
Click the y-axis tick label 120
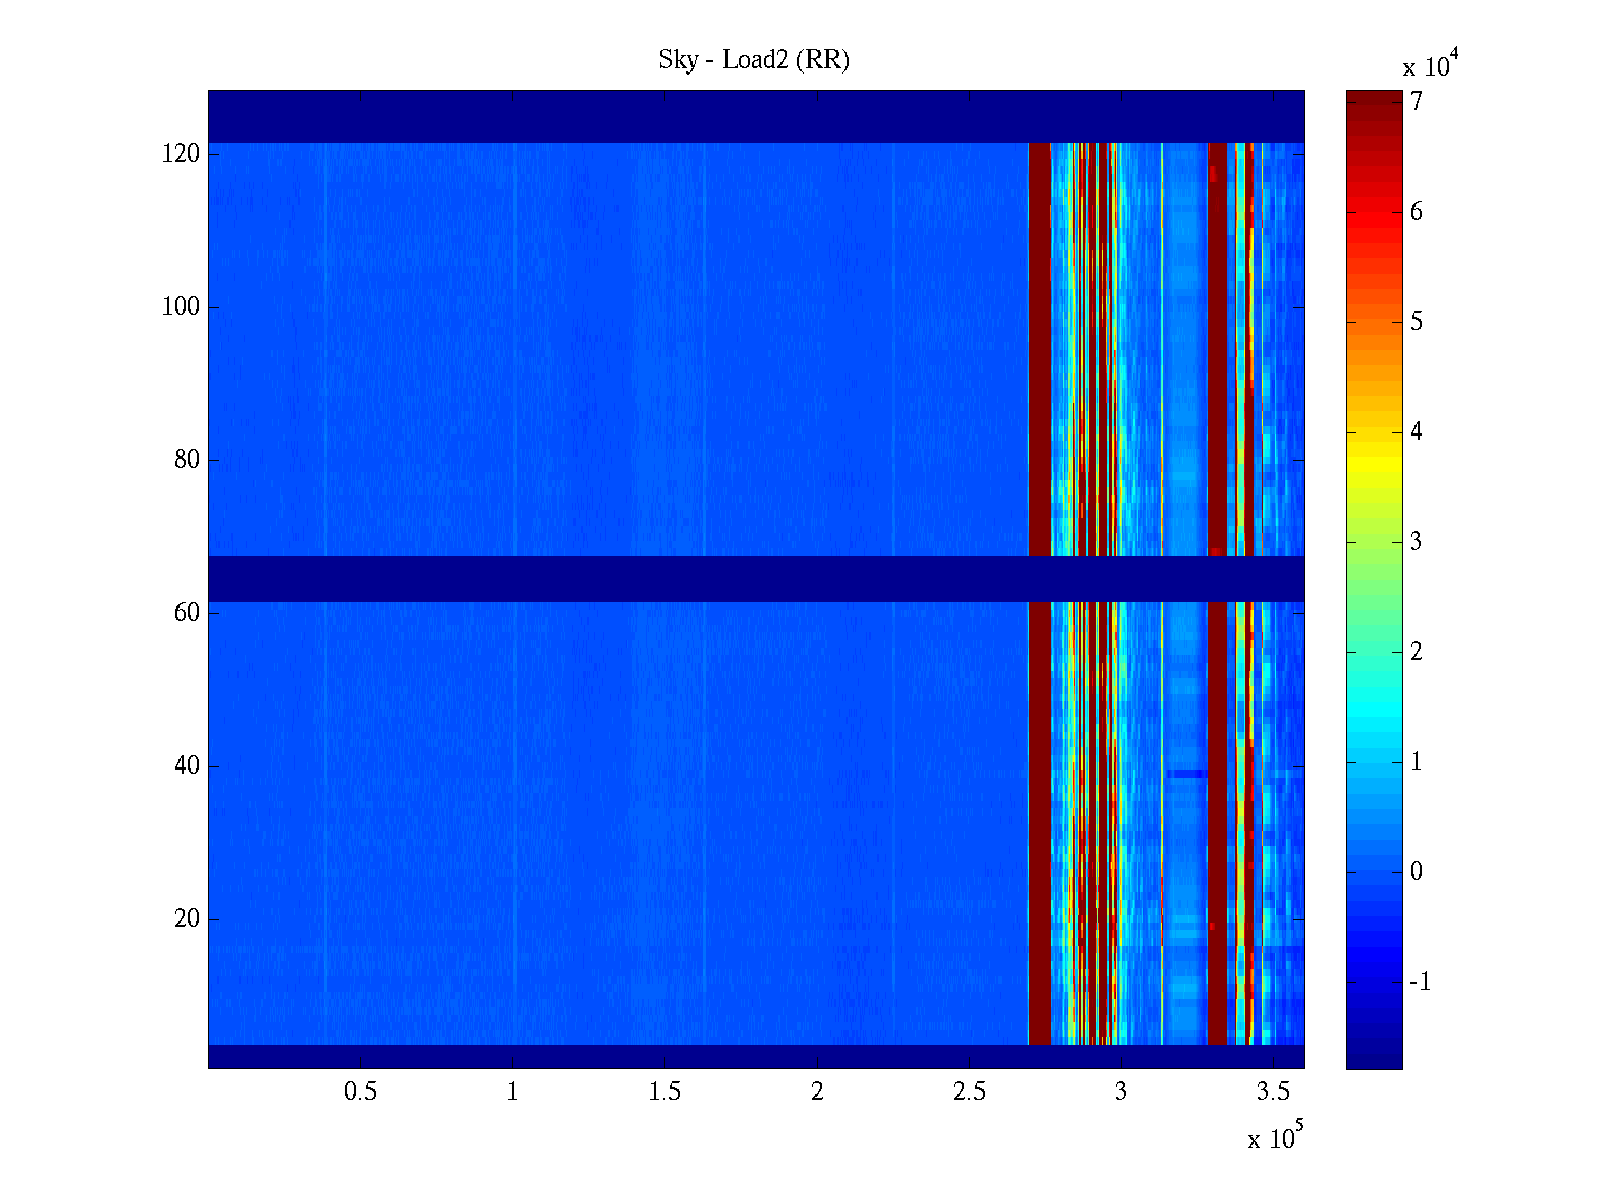click(x=181, y=154)
